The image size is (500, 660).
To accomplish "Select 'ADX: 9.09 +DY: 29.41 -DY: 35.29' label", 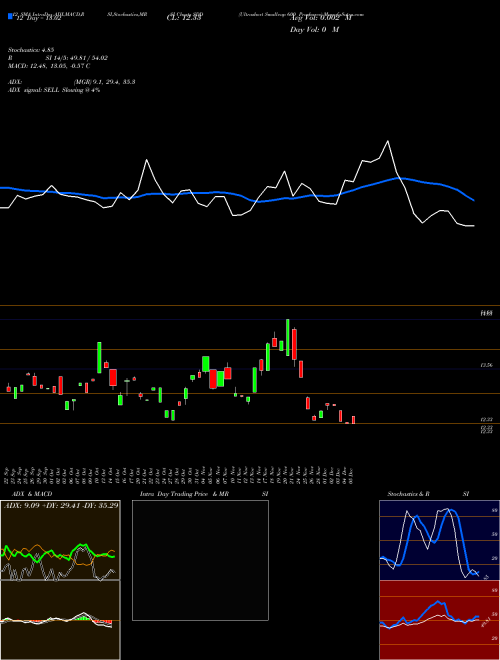I will (61, 505).
